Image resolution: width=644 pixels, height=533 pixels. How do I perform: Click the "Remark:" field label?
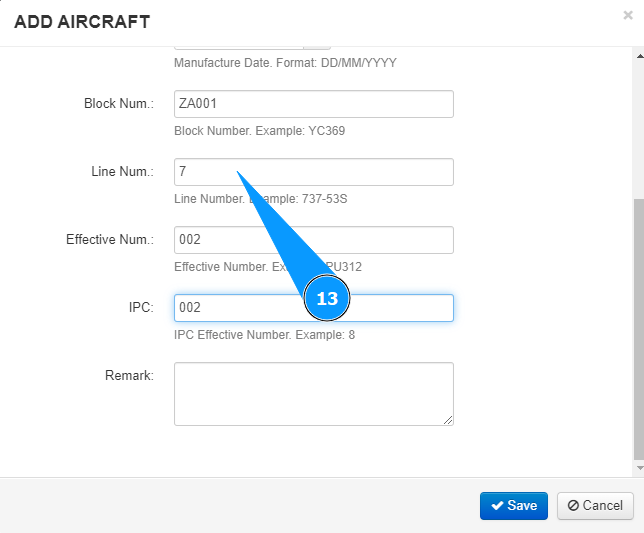pos(129,376)
